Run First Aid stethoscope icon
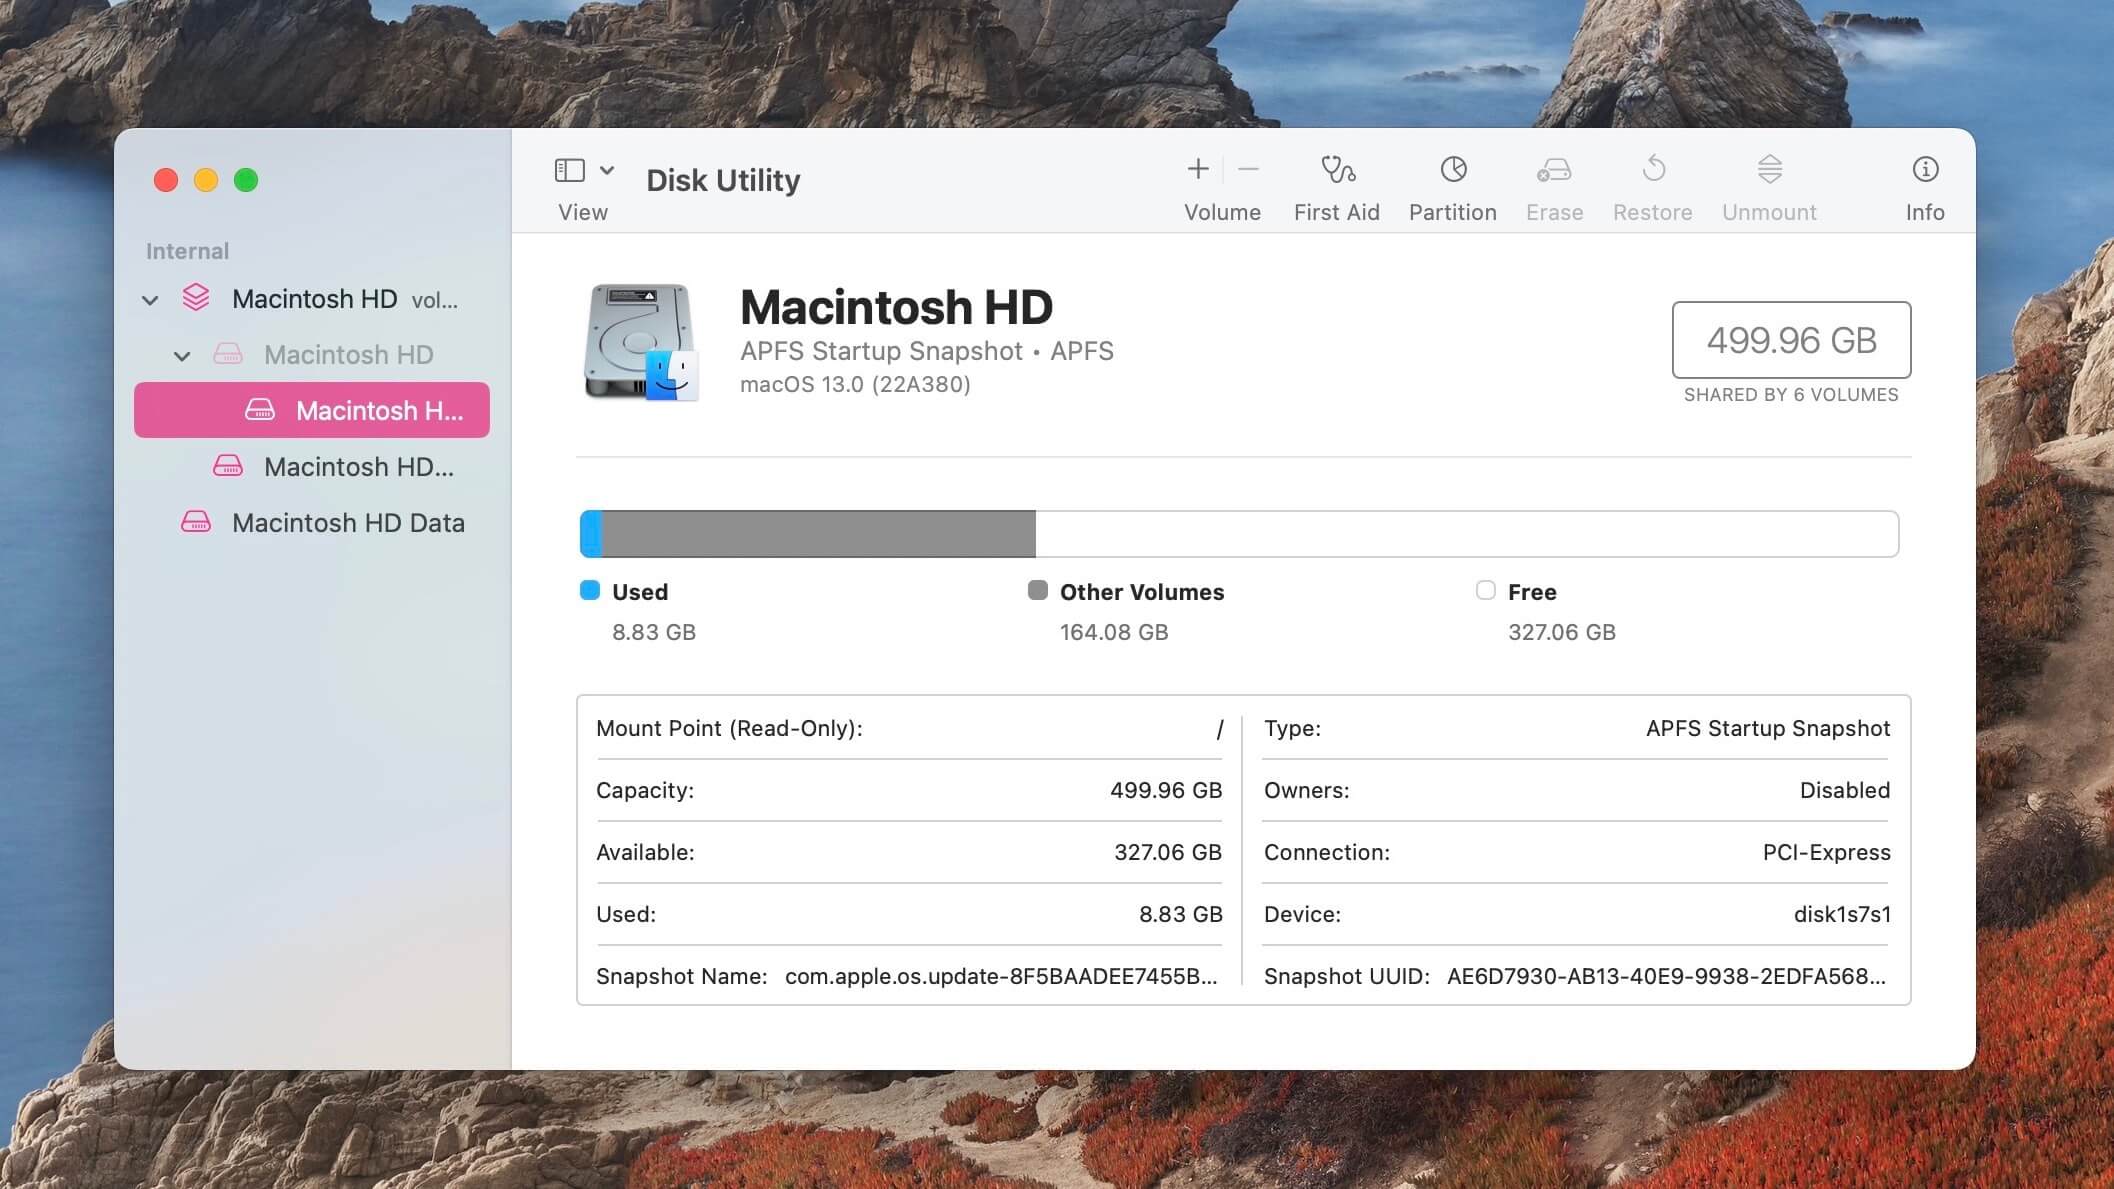 [x=1337, y=169]
